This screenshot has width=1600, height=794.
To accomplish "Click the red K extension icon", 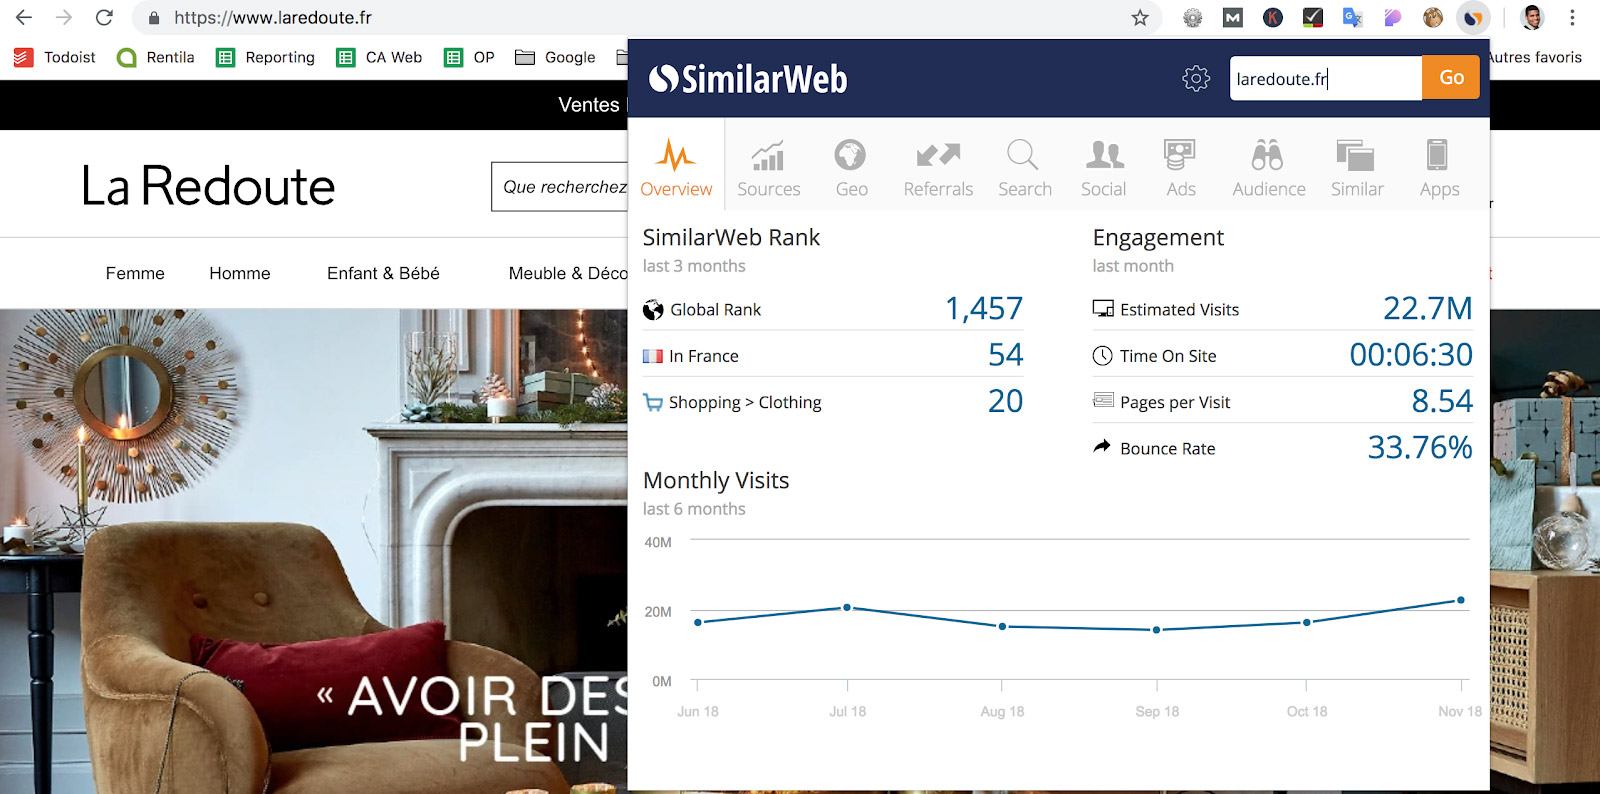I will point(1272,17).
